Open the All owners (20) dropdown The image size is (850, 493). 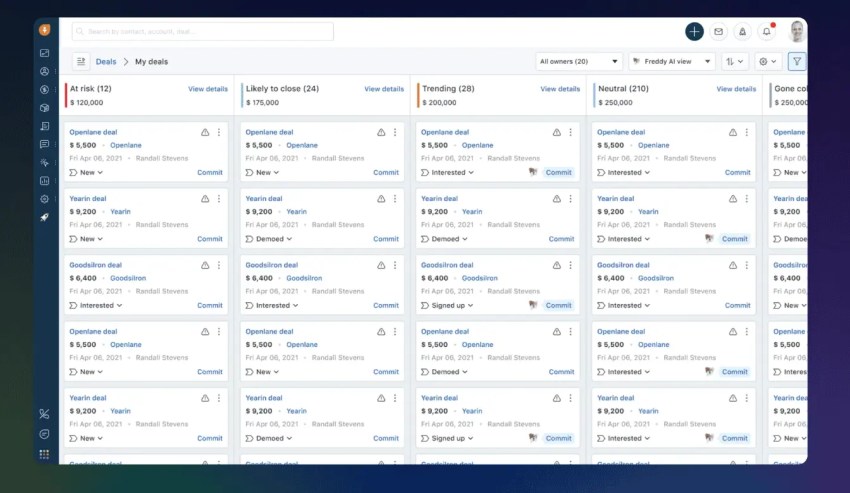(x=578, y=61)
